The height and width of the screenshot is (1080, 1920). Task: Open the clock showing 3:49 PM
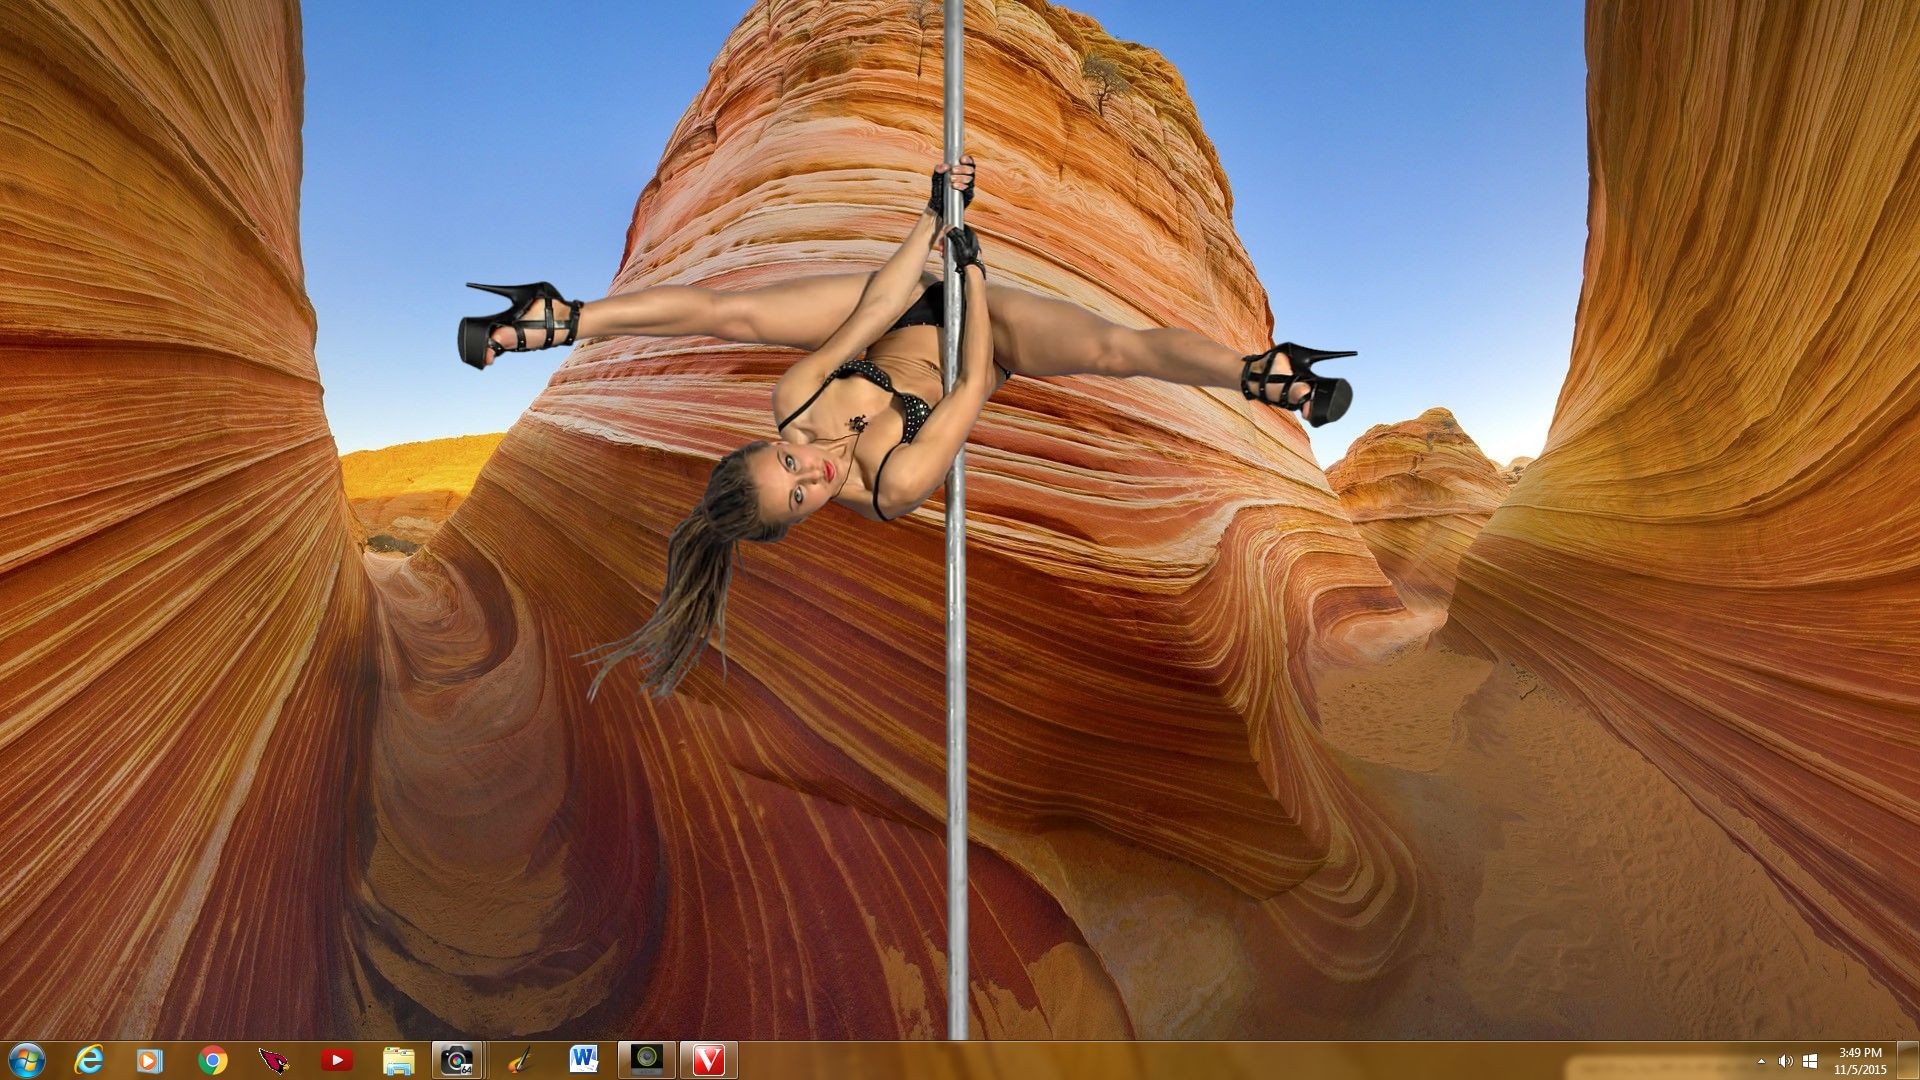point(1860,1053)
